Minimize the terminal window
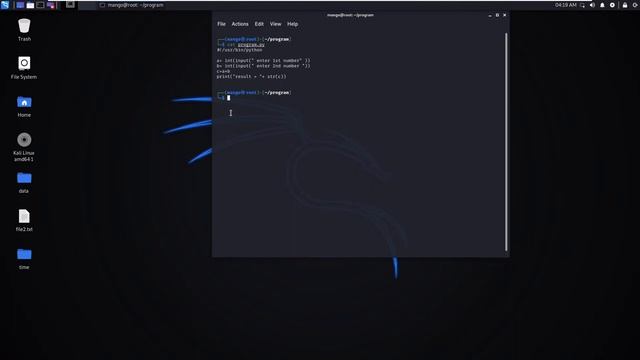 (x=490, y=15)
